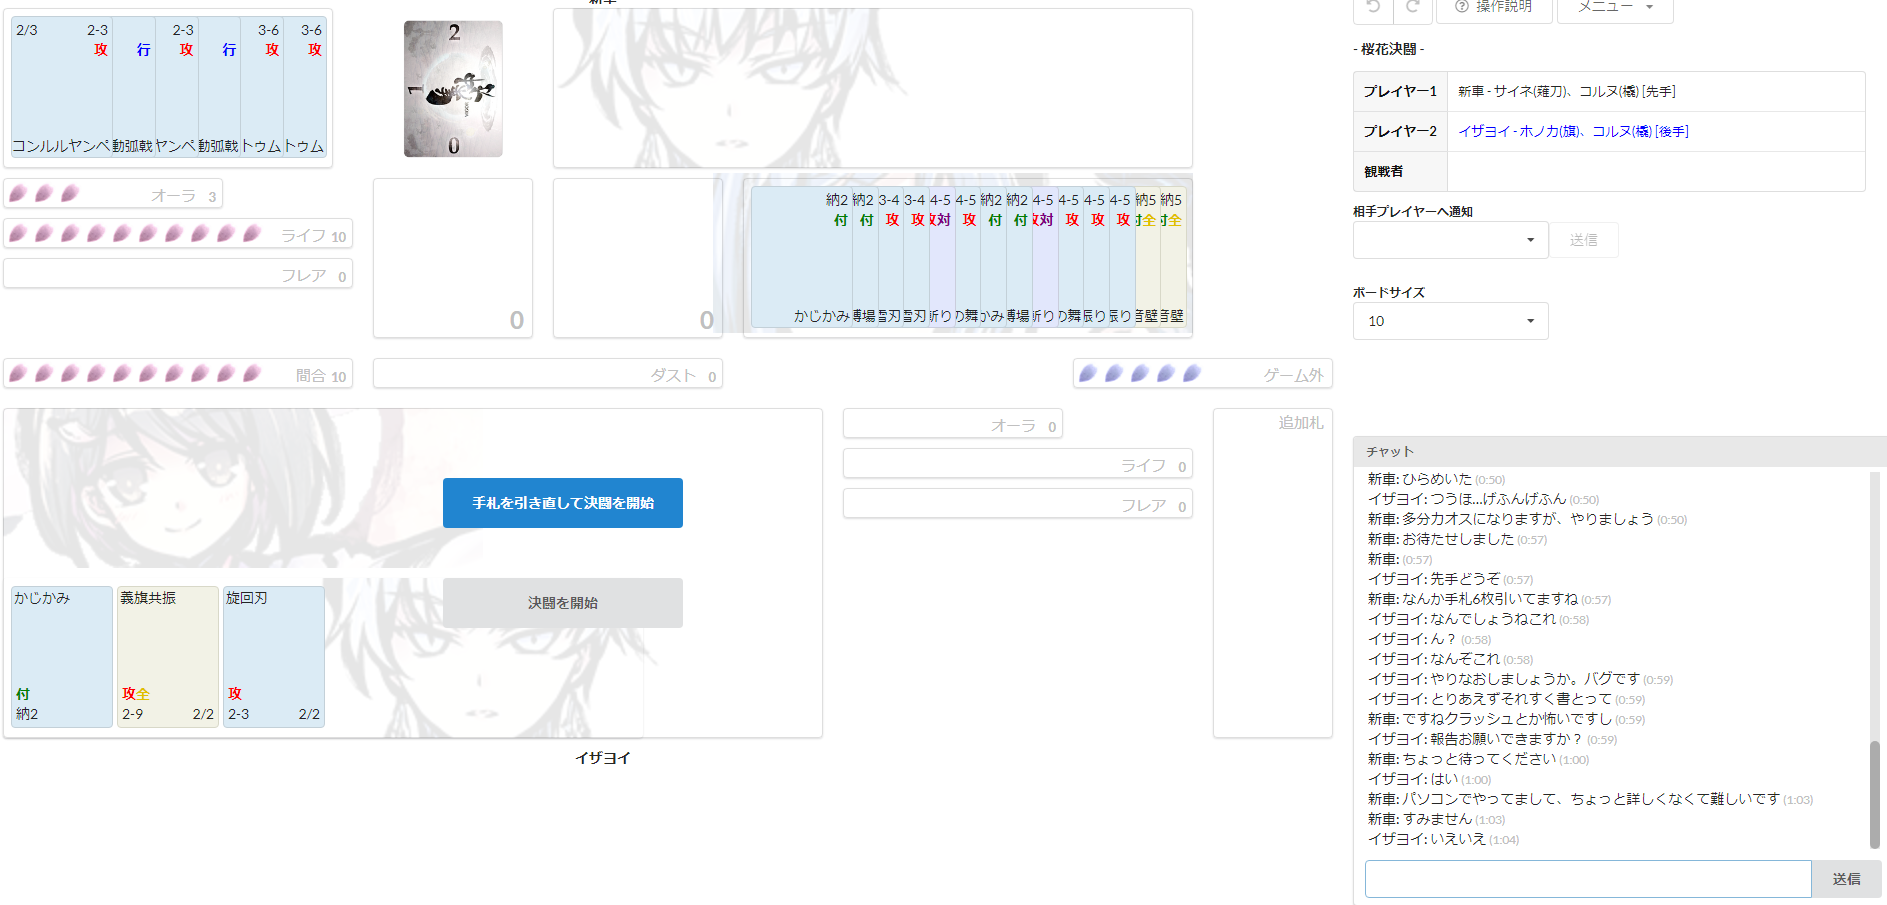Redo the undone board action
Screen dimensions: 1887x905
point(1412,8)
